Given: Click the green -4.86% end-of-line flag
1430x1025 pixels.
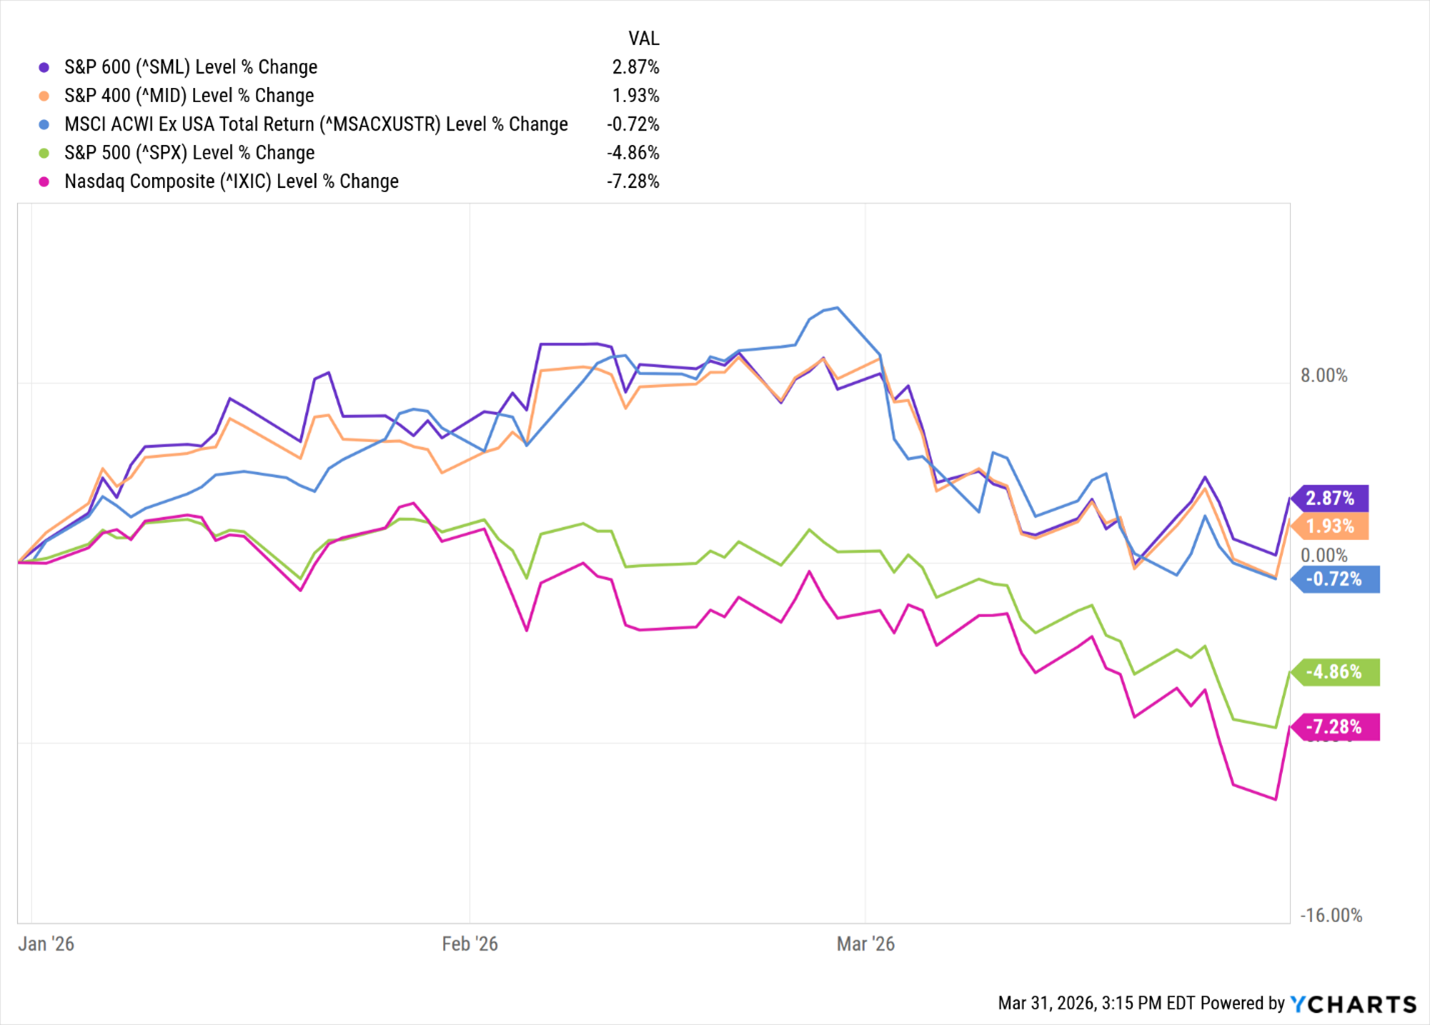Looking at the screenshot, I should coord(1335,672).
